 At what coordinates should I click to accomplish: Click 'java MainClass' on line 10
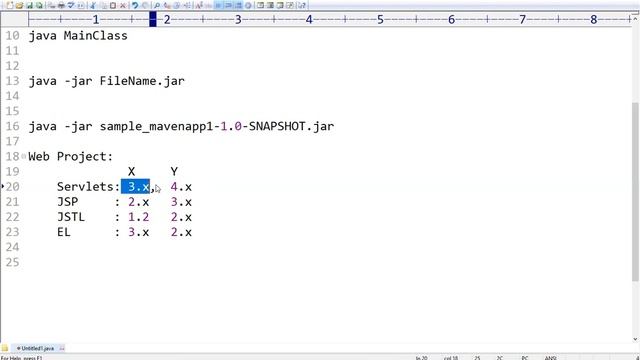[78, 36]
